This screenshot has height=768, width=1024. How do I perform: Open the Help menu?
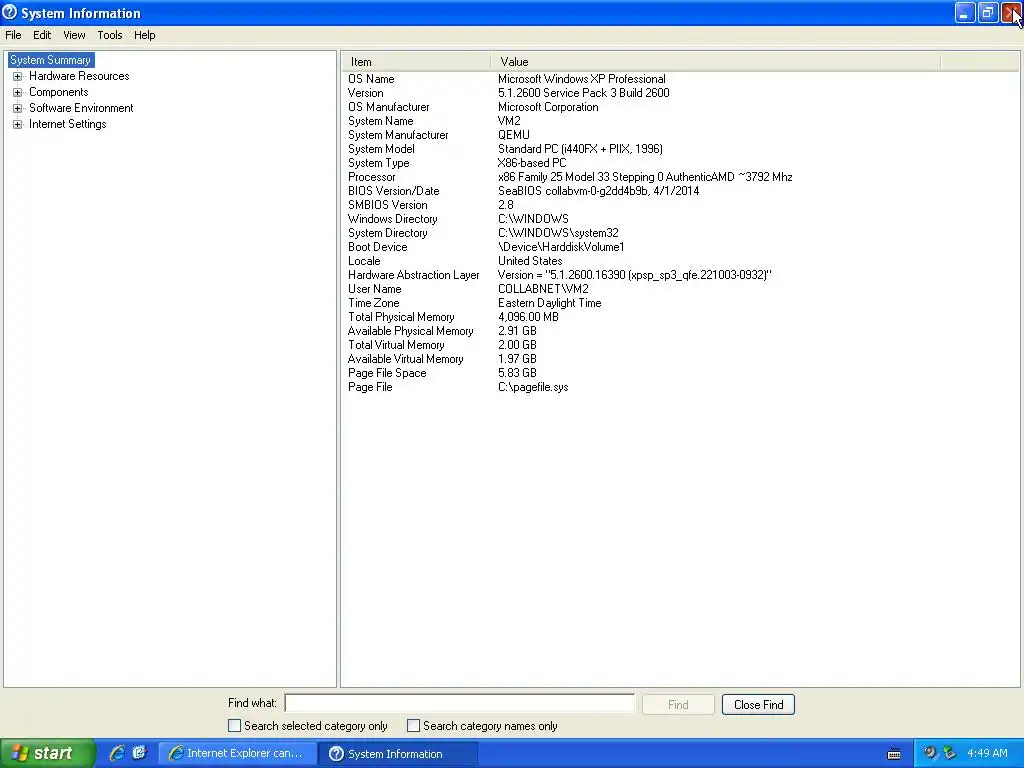[x=144, y=35]
